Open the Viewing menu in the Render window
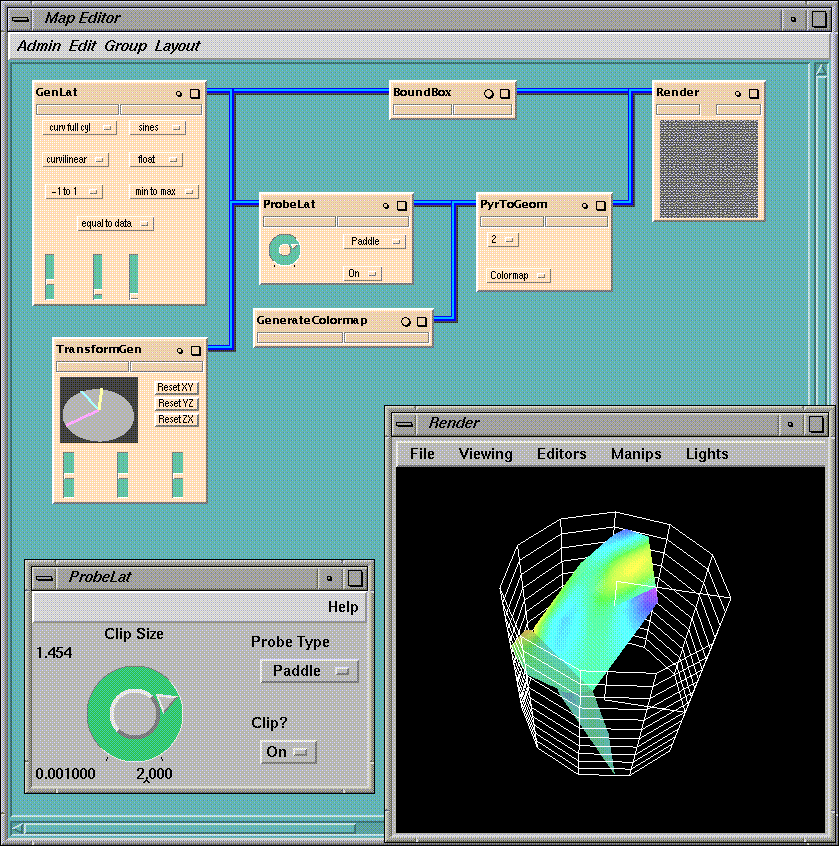 (x=485, y=454)
